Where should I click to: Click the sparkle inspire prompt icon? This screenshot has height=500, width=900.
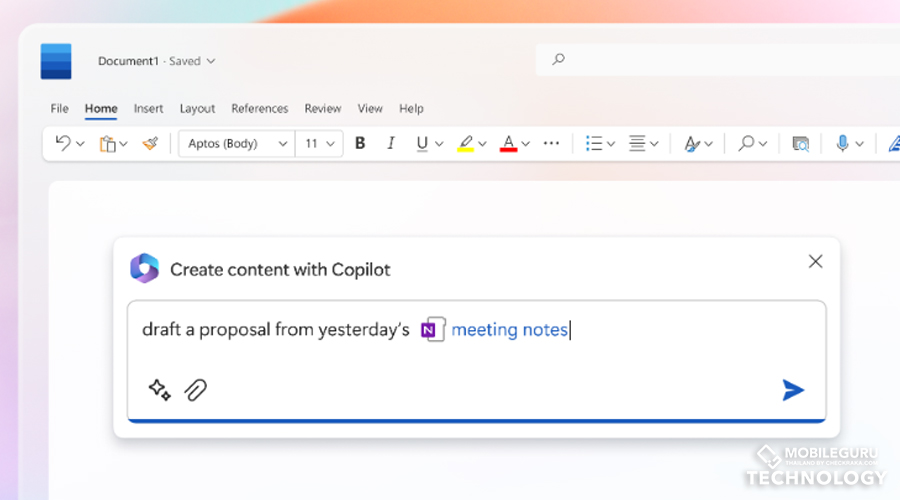click(x=159, y=390)
